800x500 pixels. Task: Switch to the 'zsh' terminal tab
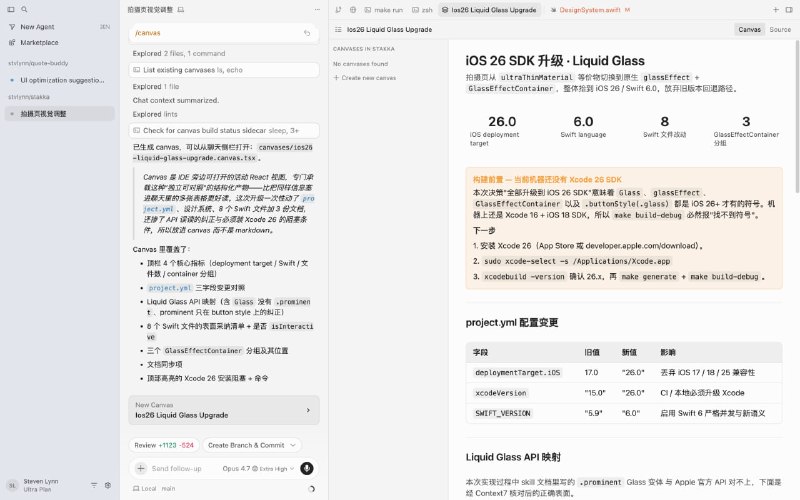click(x=422, y=10)
